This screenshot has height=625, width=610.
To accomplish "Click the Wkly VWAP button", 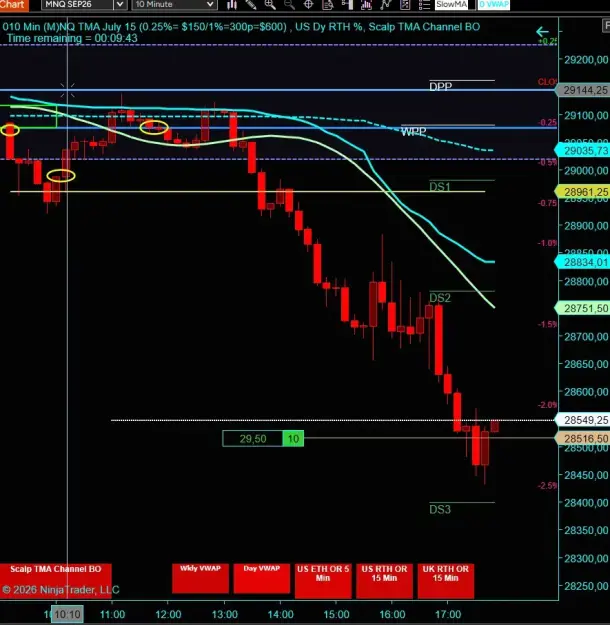I will pos(201,578).
